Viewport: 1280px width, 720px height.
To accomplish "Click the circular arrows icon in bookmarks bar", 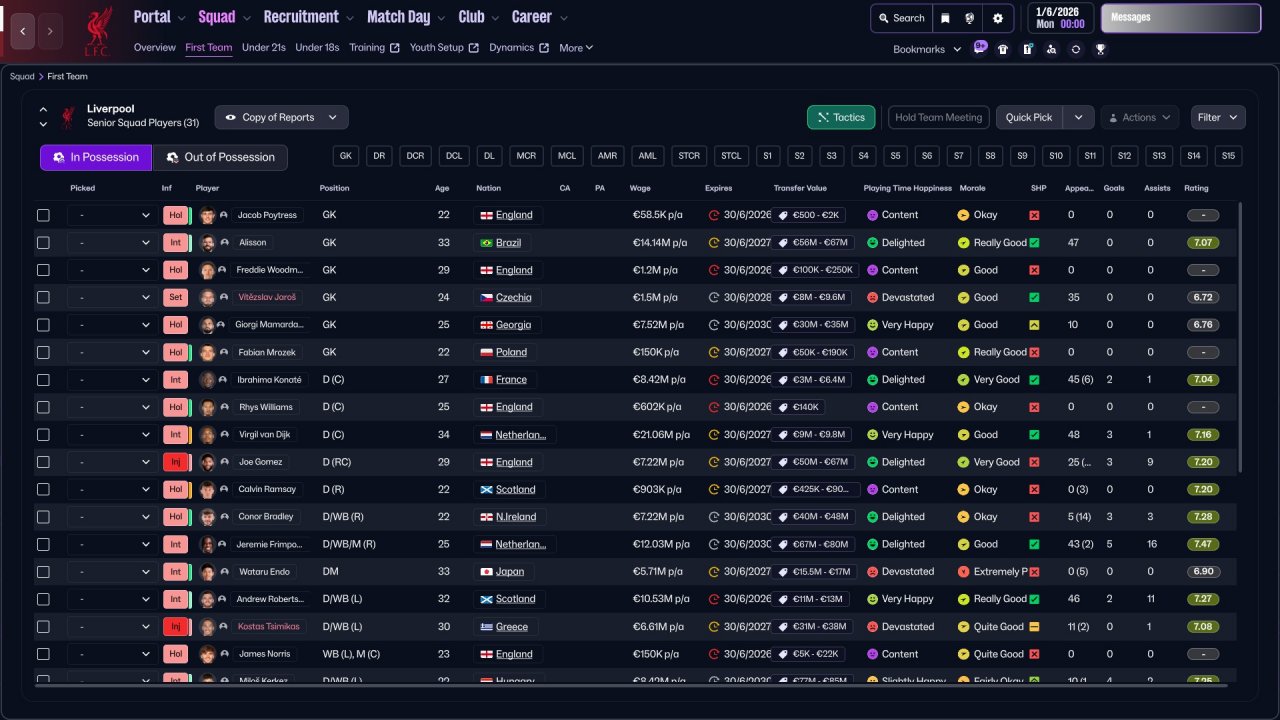I will 1075,49.
